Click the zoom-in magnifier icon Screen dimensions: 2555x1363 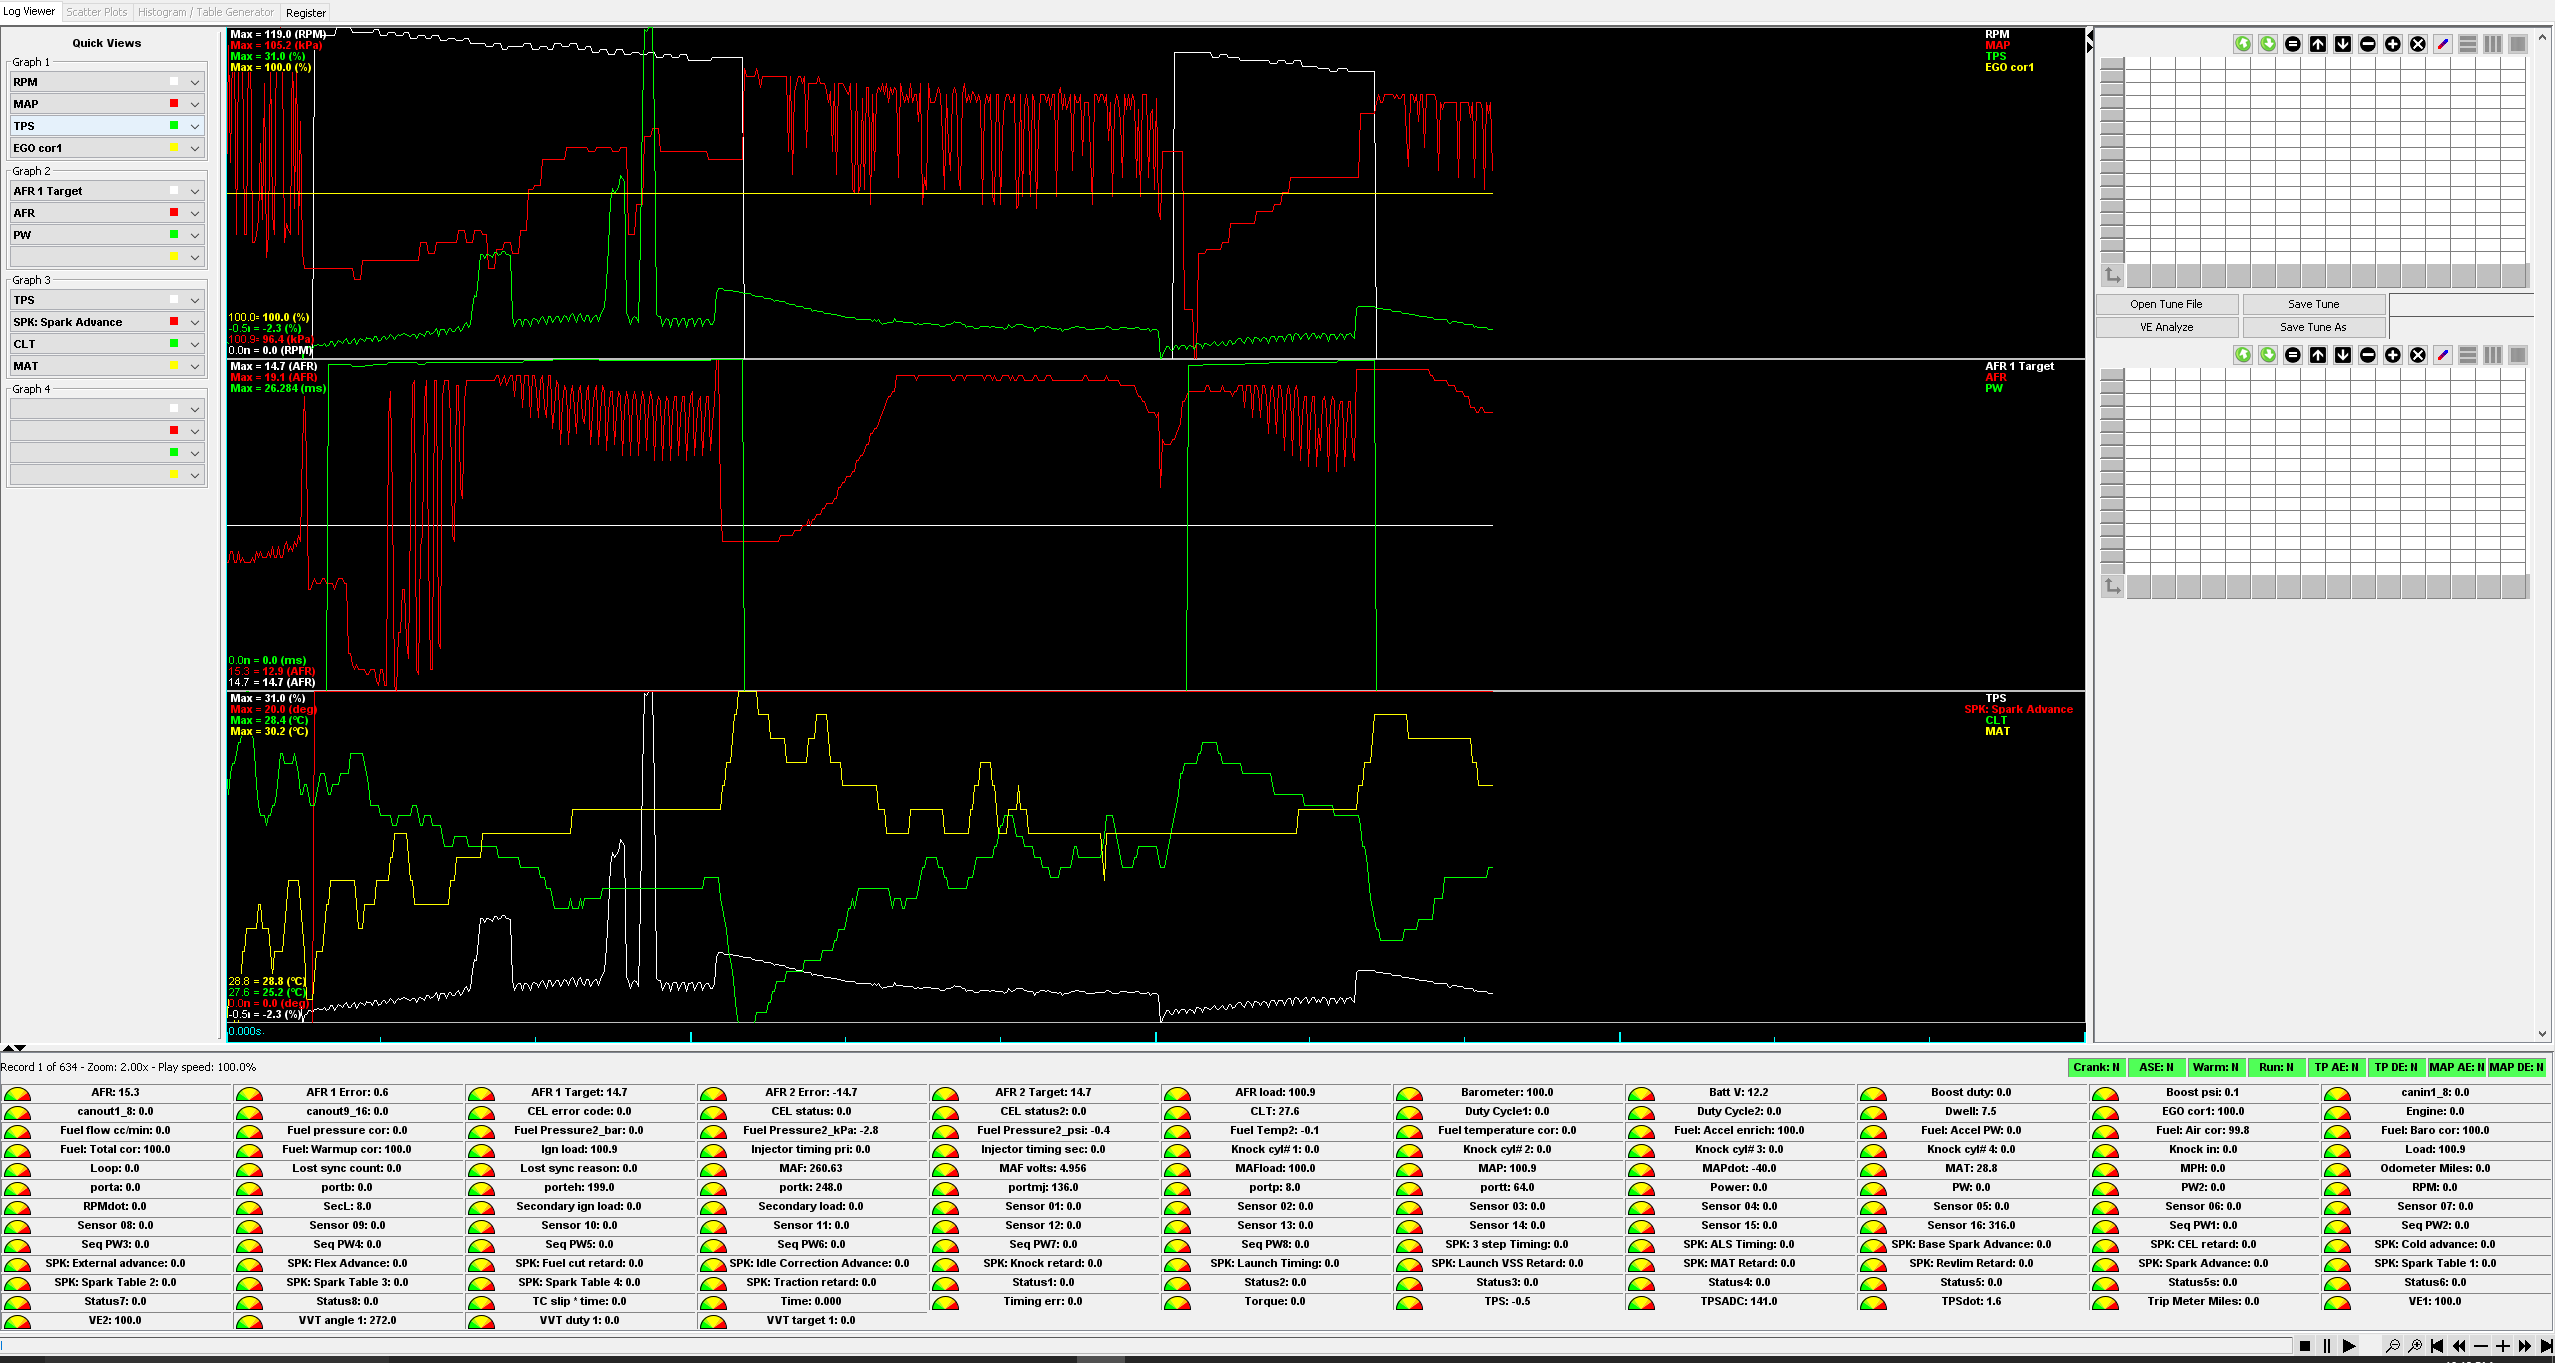(x=2415, y=1346)
